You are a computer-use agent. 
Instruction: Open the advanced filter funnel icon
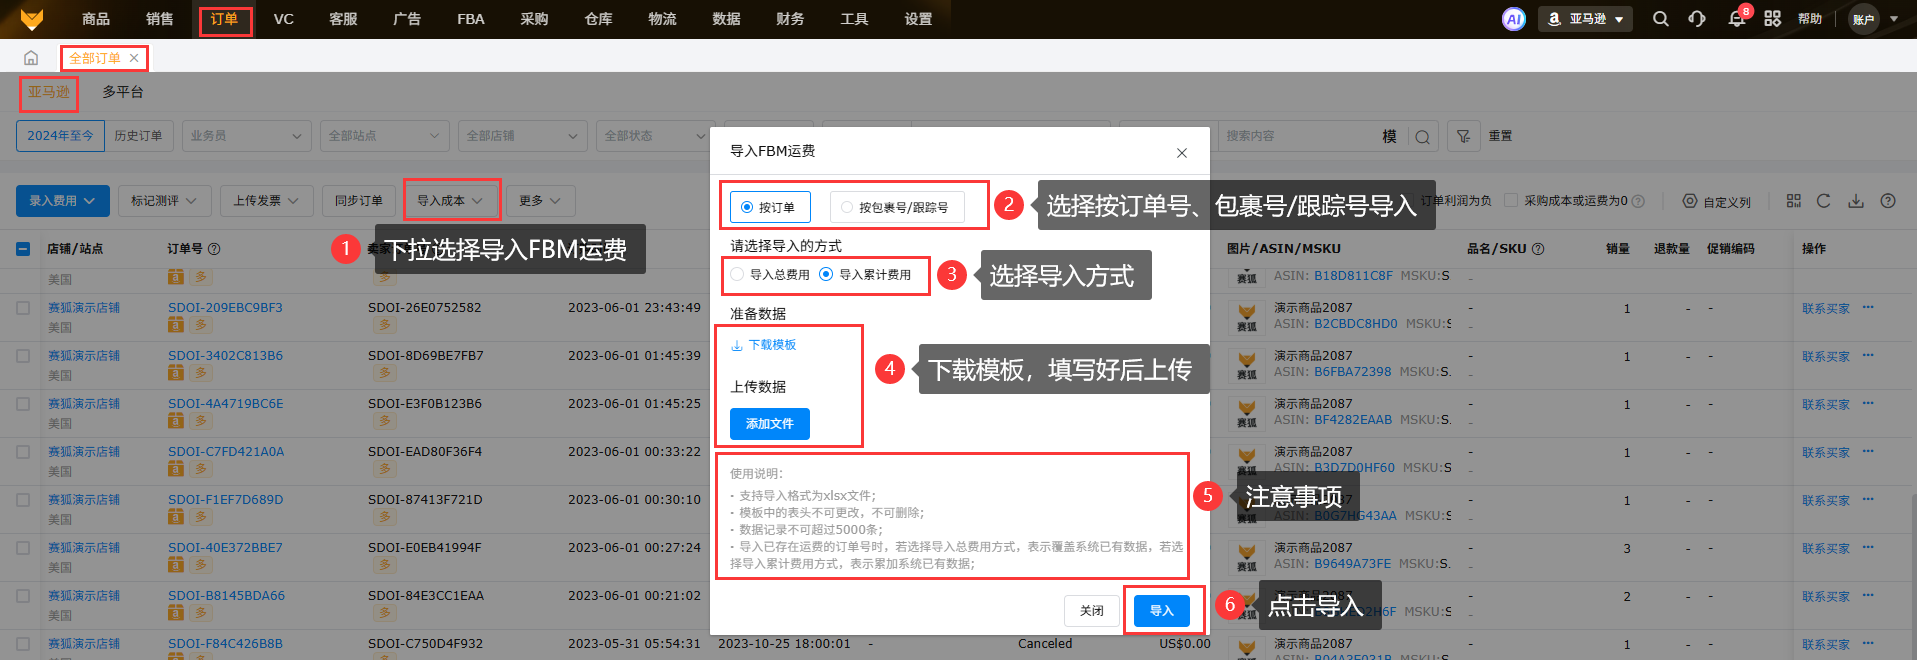click(1463, 136)
